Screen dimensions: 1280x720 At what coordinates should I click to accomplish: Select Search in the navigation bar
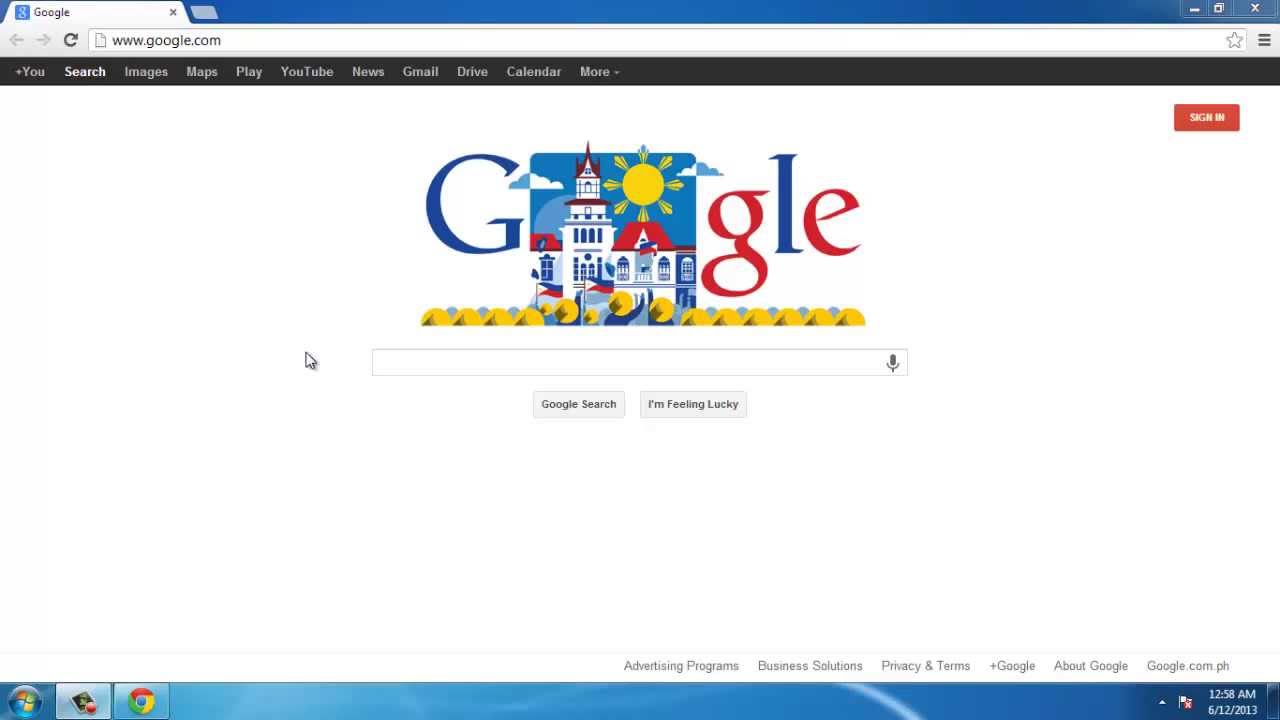[x=85, y=71]
